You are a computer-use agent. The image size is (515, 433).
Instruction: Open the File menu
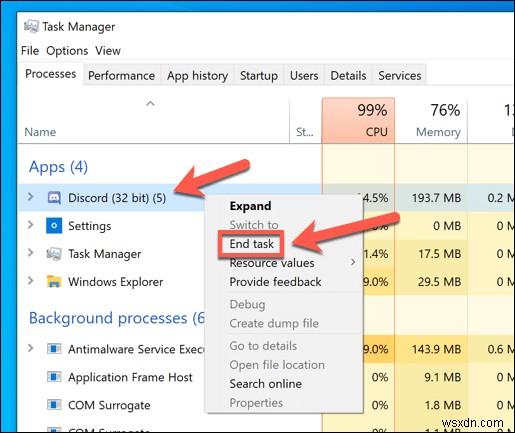point(30,51)
